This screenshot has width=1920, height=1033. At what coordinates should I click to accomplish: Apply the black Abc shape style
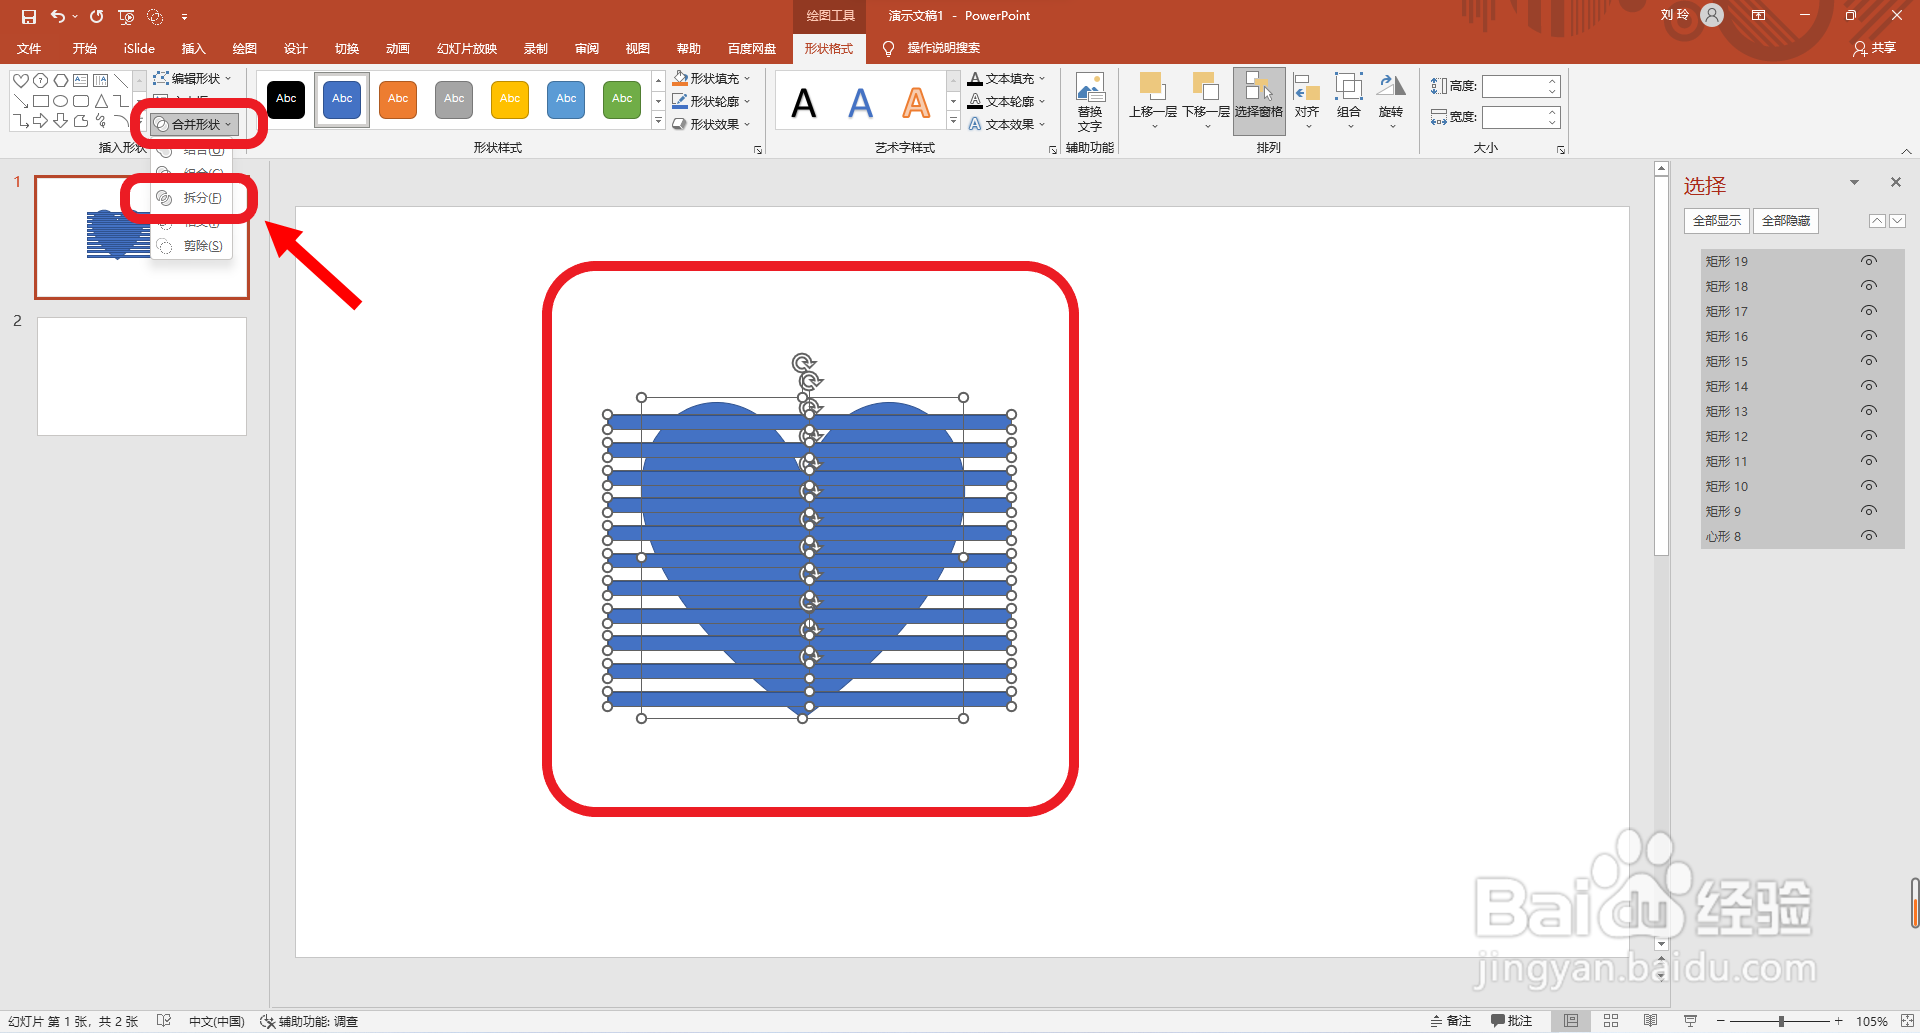pos(286,99)
